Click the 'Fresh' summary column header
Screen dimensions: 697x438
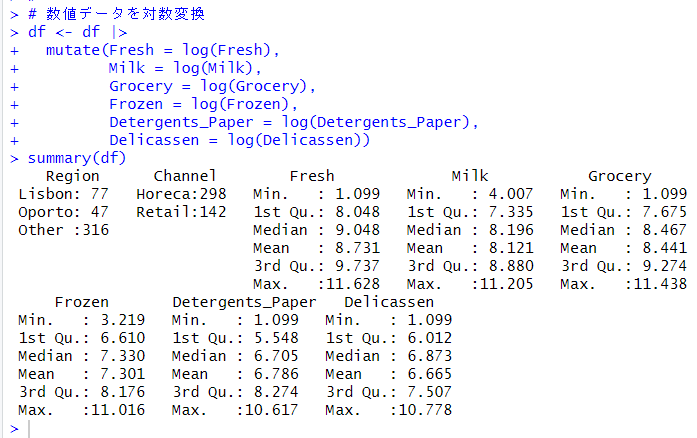(x=312, y=176)
